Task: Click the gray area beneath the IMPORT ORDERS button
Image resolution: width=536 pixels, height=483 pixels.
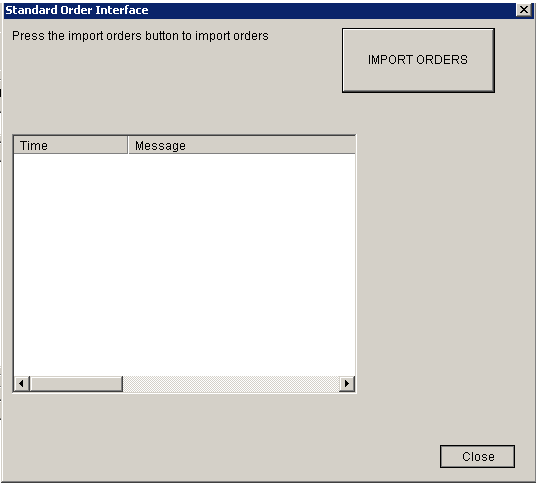Action: click(418, 113)
